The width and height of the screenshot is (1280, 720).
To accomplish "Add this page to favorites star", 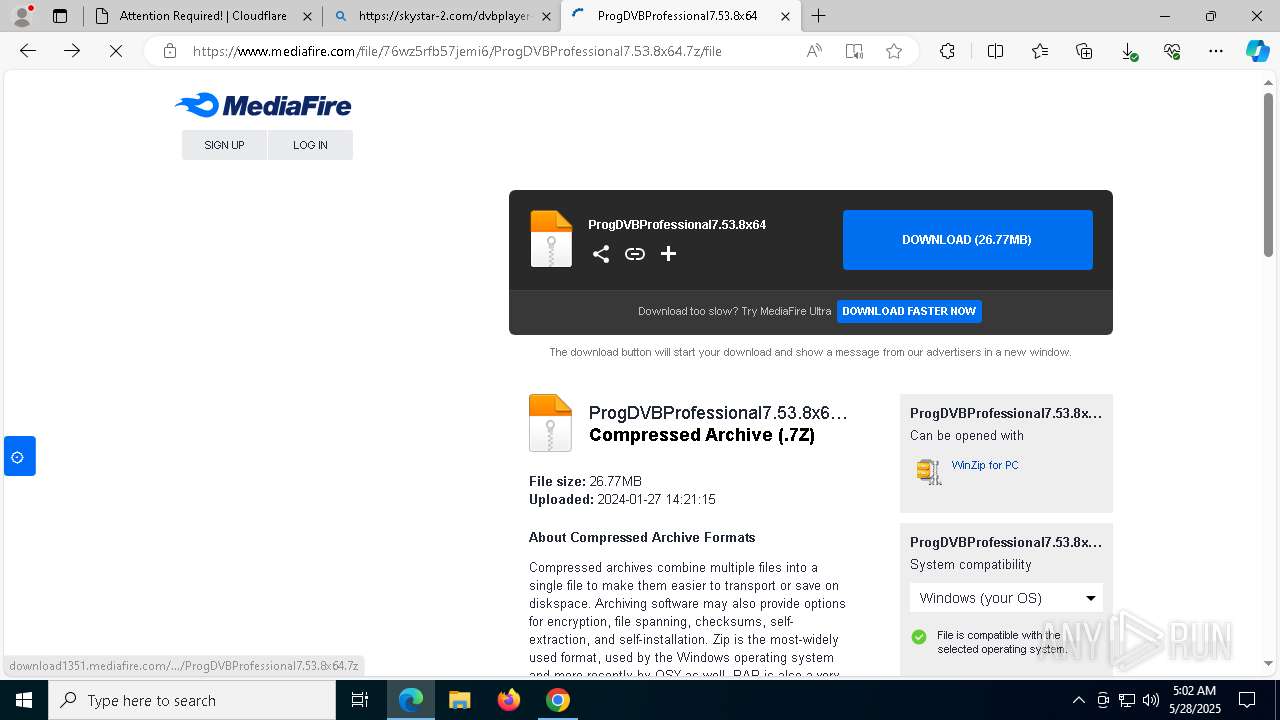I will tap(894, 51).
